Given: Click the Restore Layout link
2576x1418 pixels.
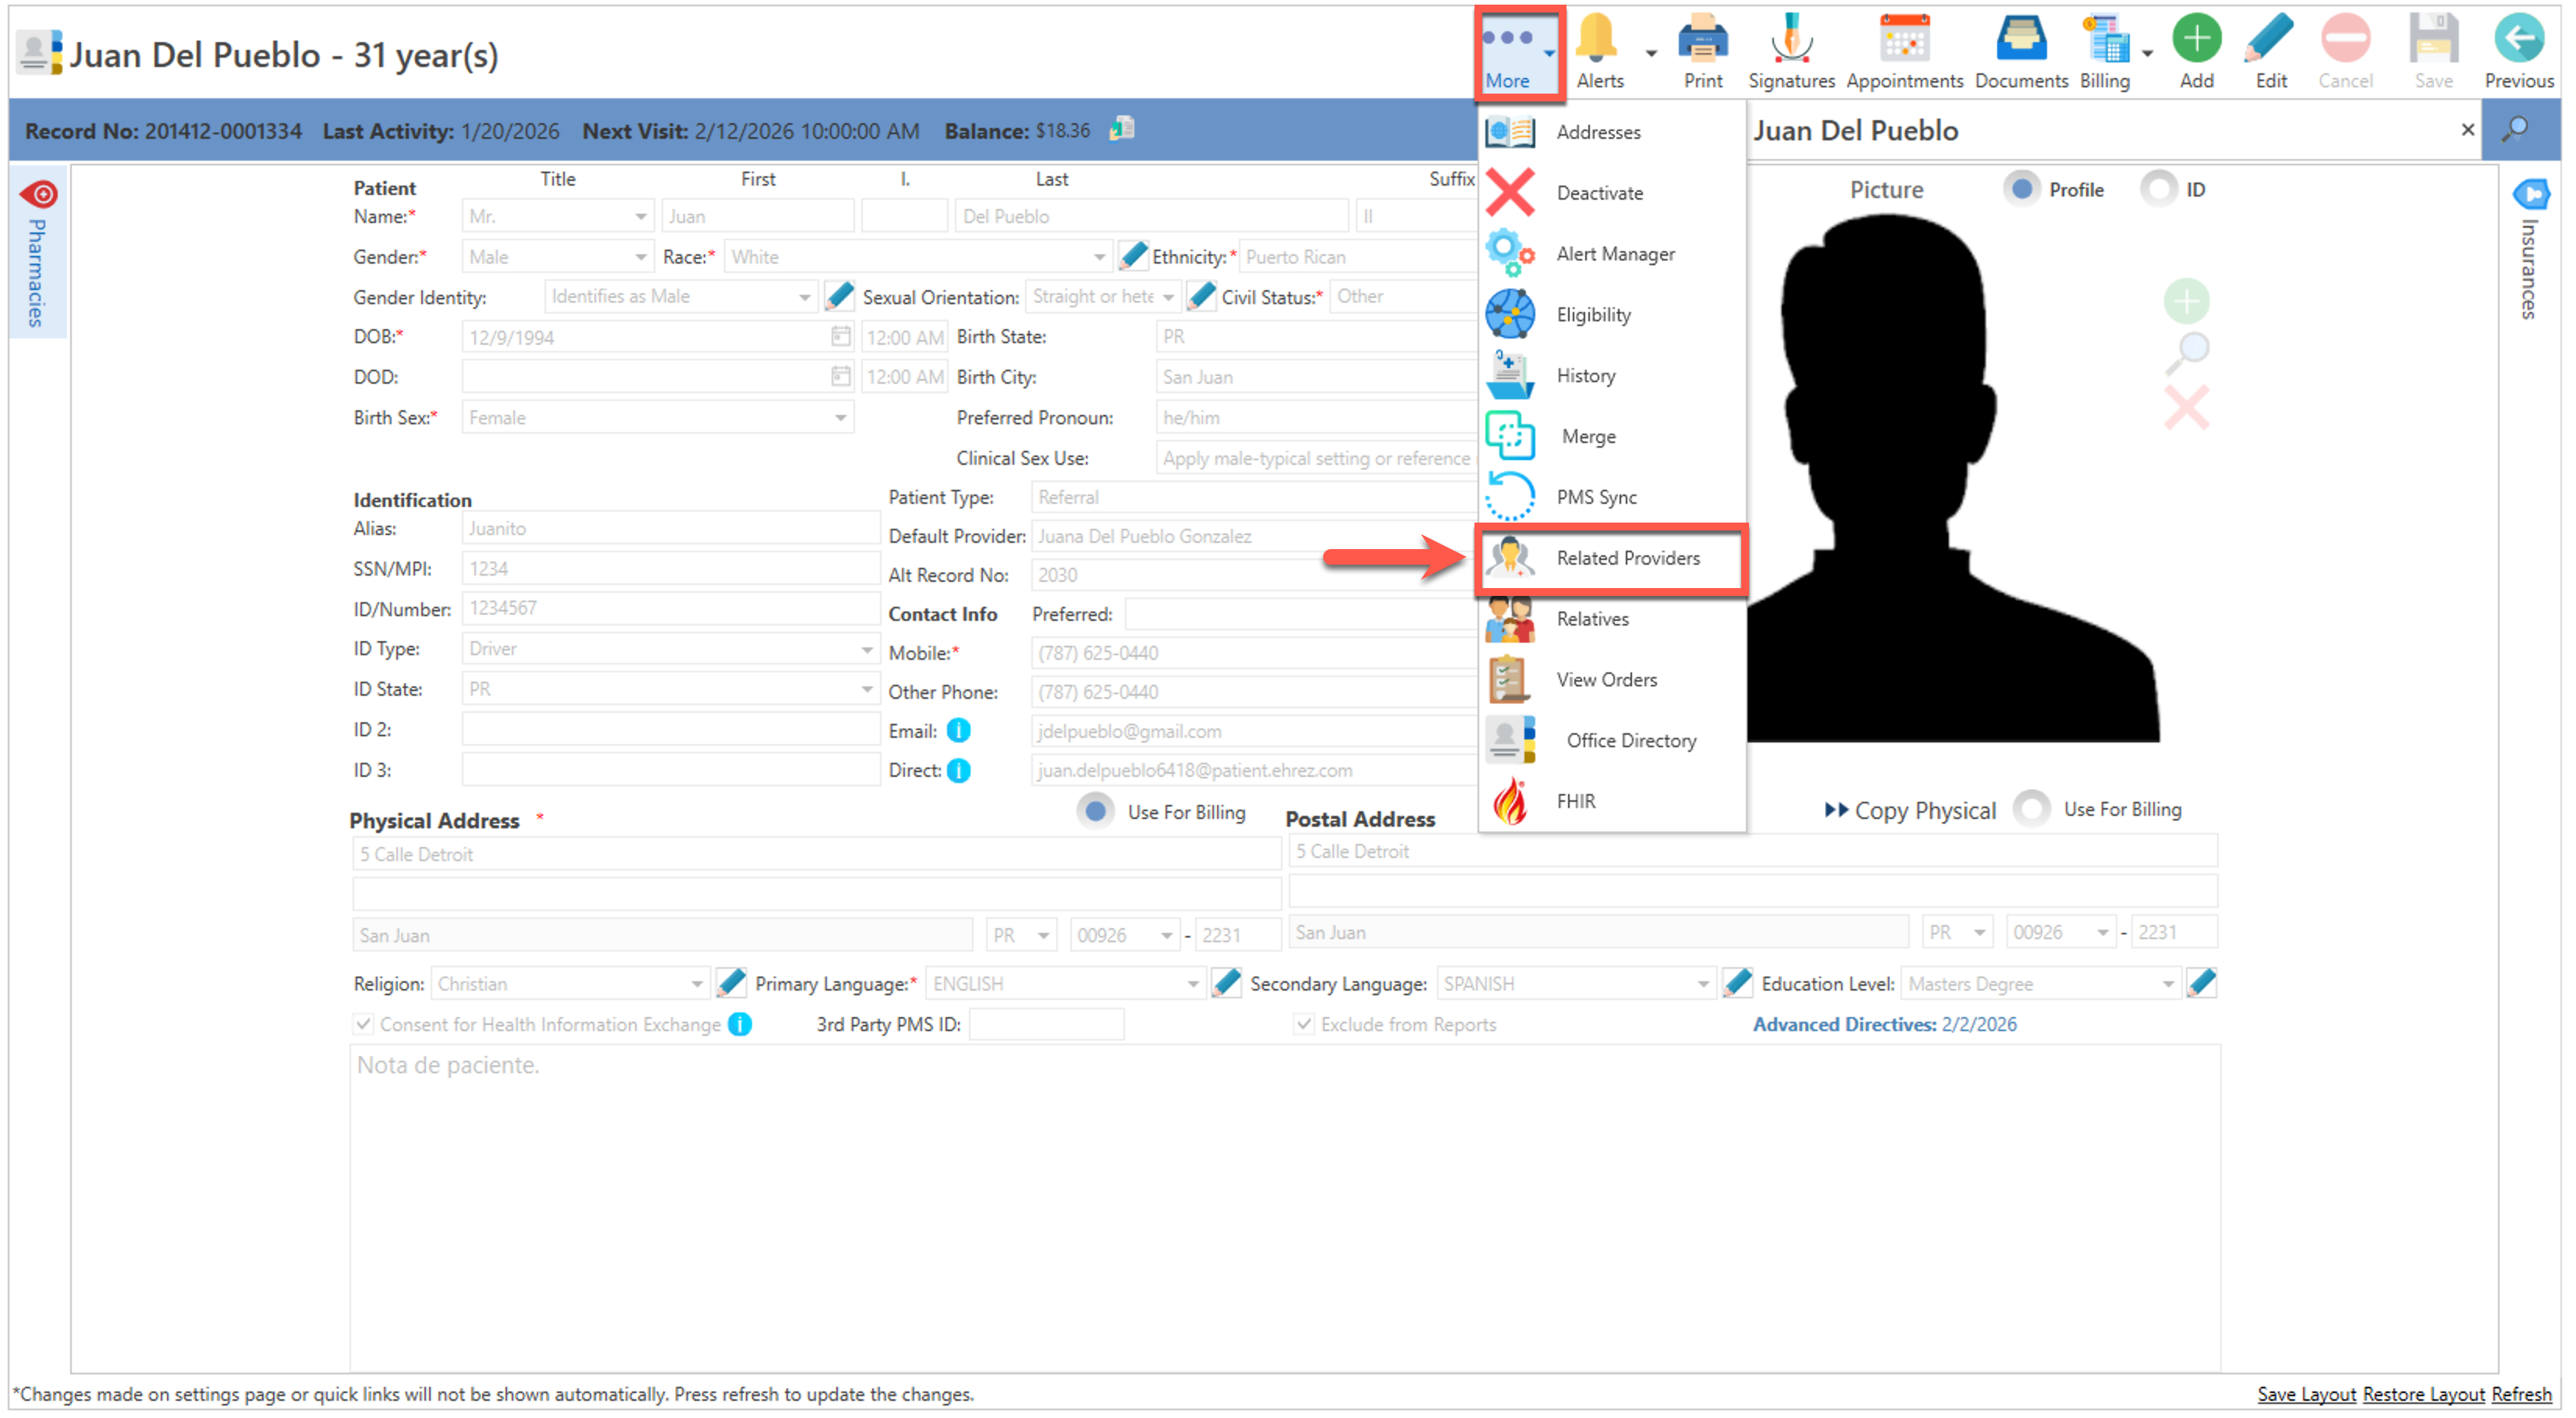Looking at the screenshot, I should point(2423,1395).
